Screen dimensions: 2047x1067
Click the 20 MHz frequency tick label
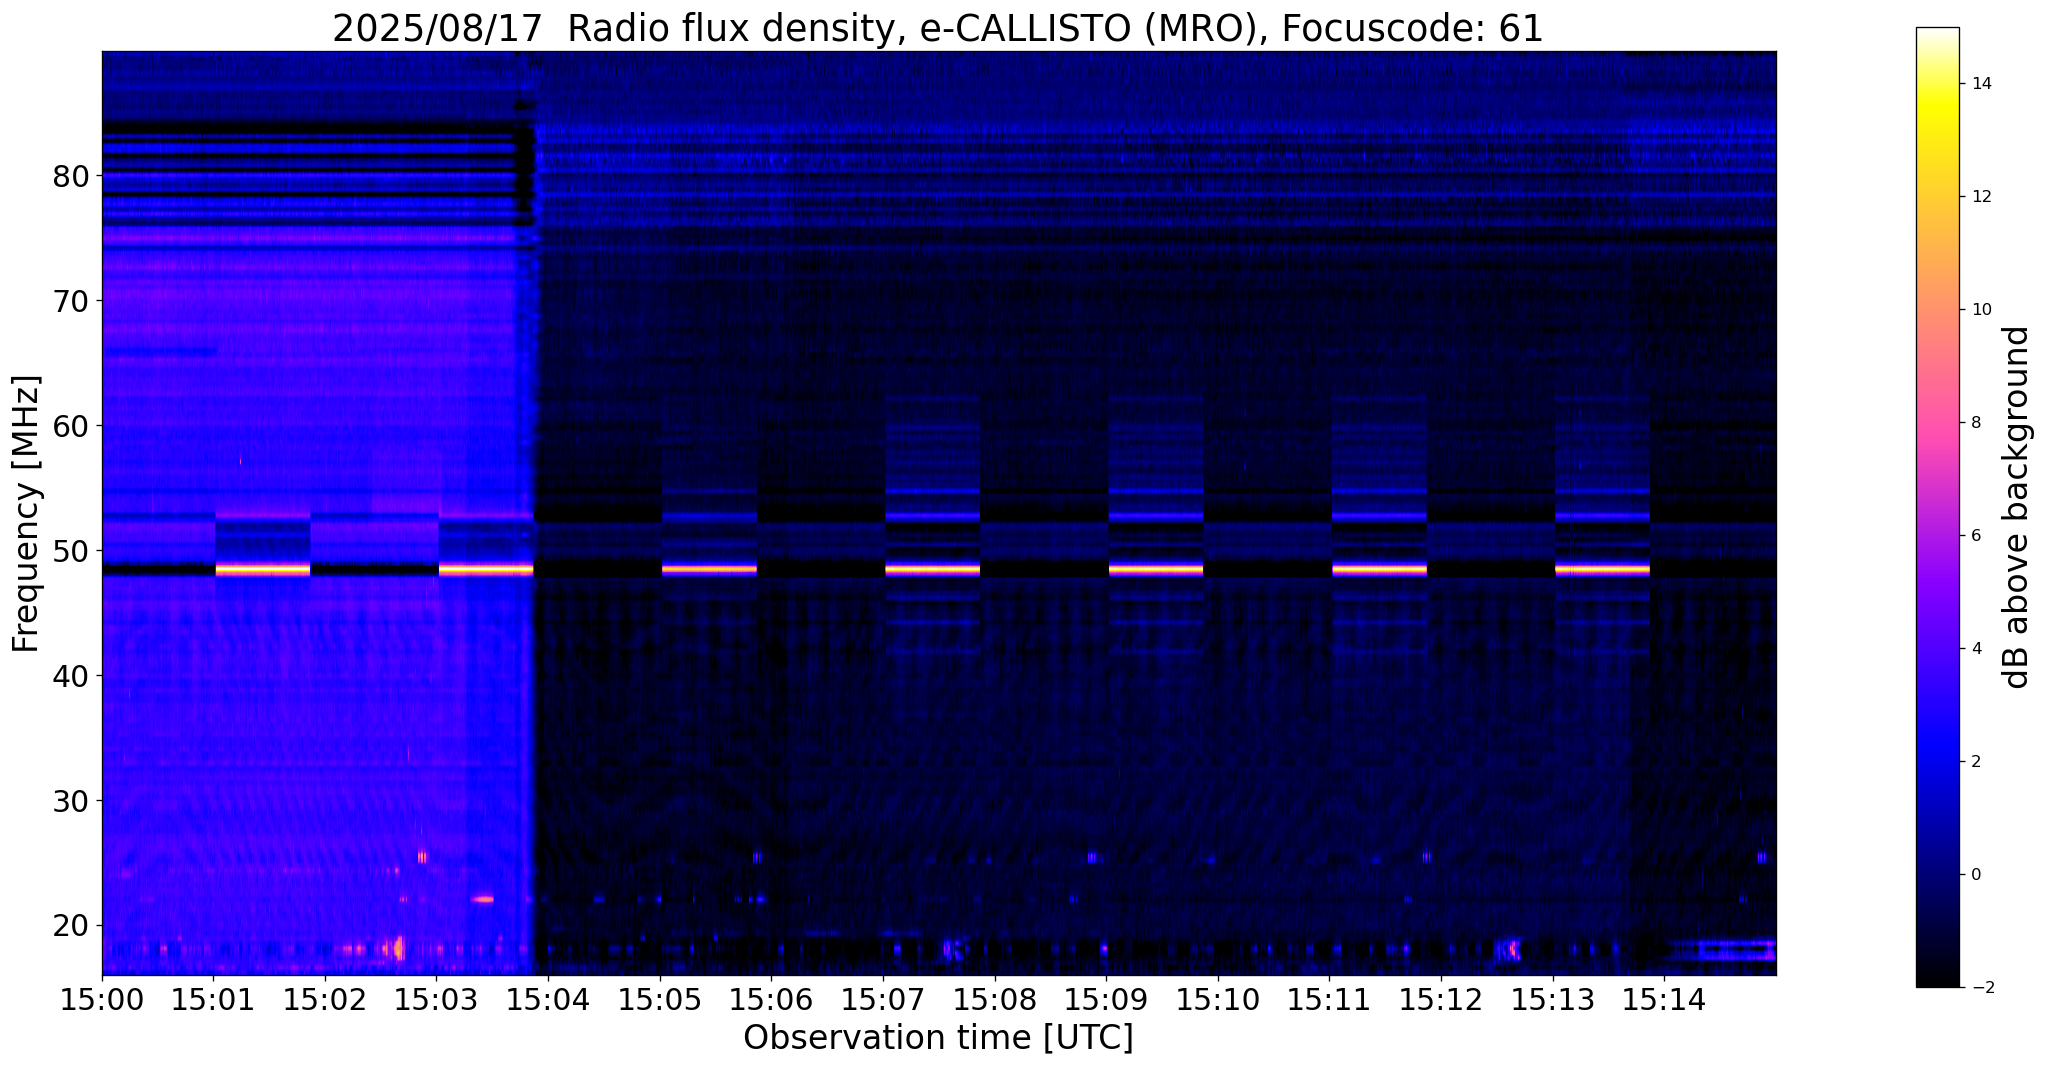[71, 925]
